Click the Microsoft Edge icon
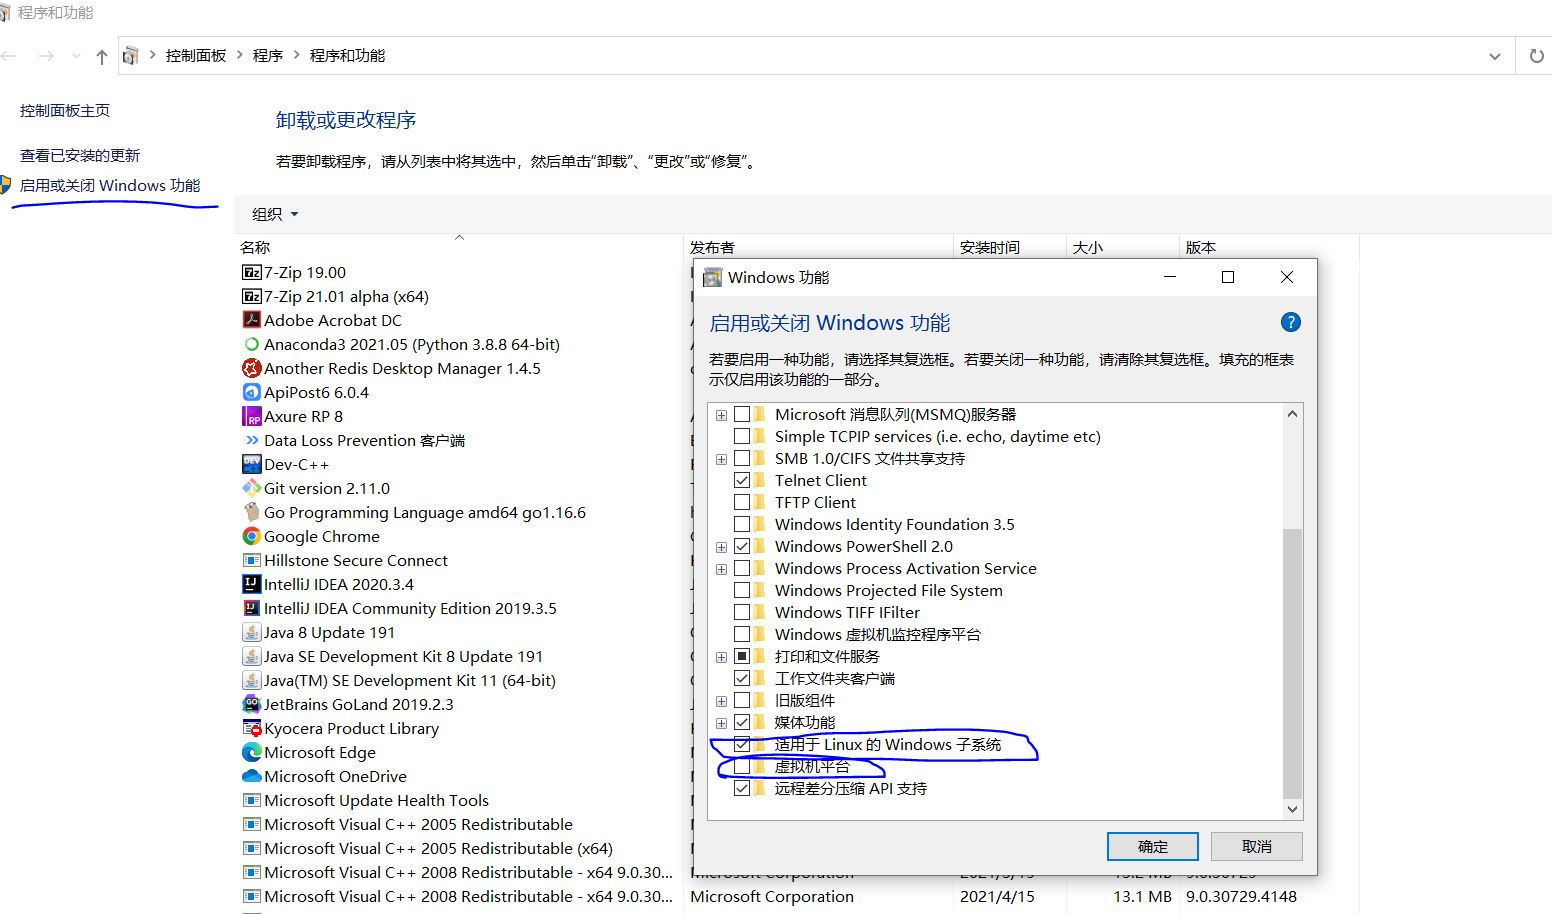The width and height of the screenshot is (1552, 914). pyautogui.click(x=252, y=752)
